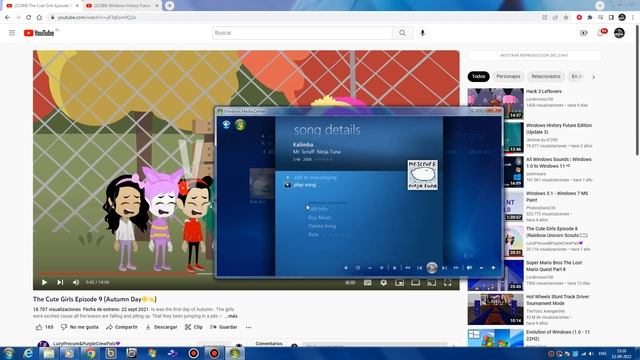
Task: Start voice search with microphone icon
Action: click(422, 33)
